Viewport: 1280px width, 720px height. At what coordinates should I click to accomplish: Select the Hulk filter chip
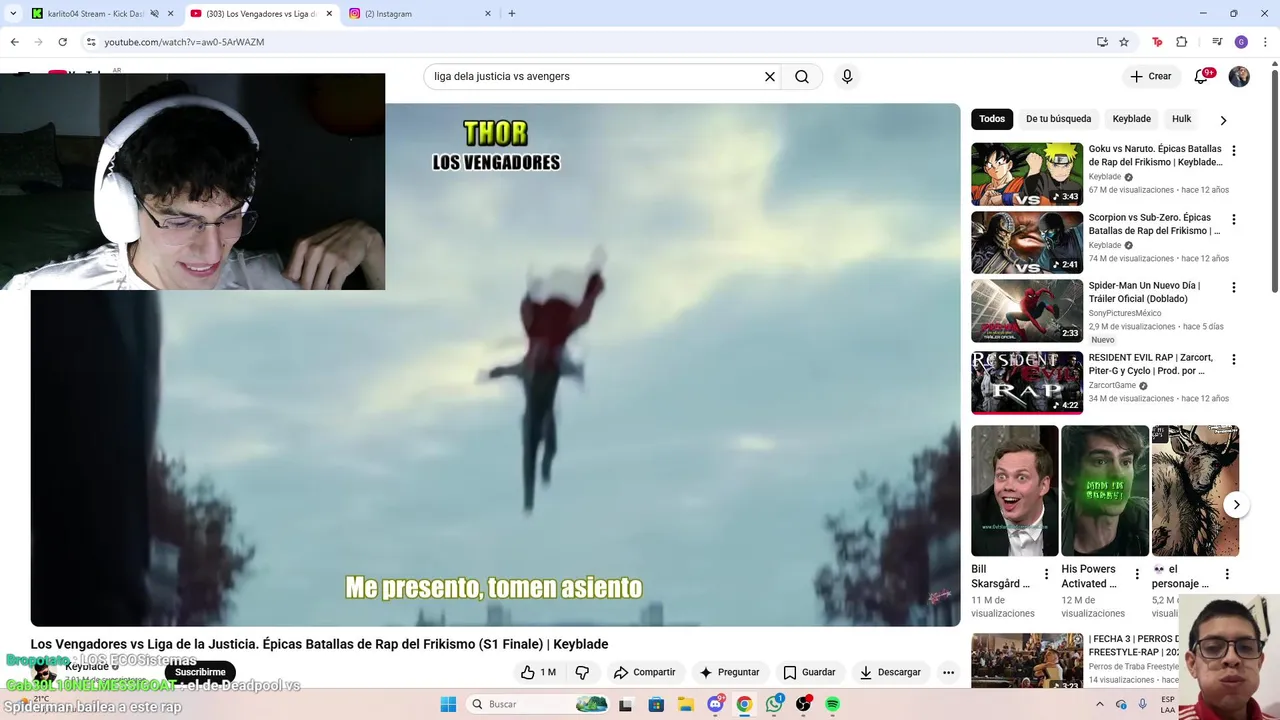pyautogui.click(x=1181, y=119)
